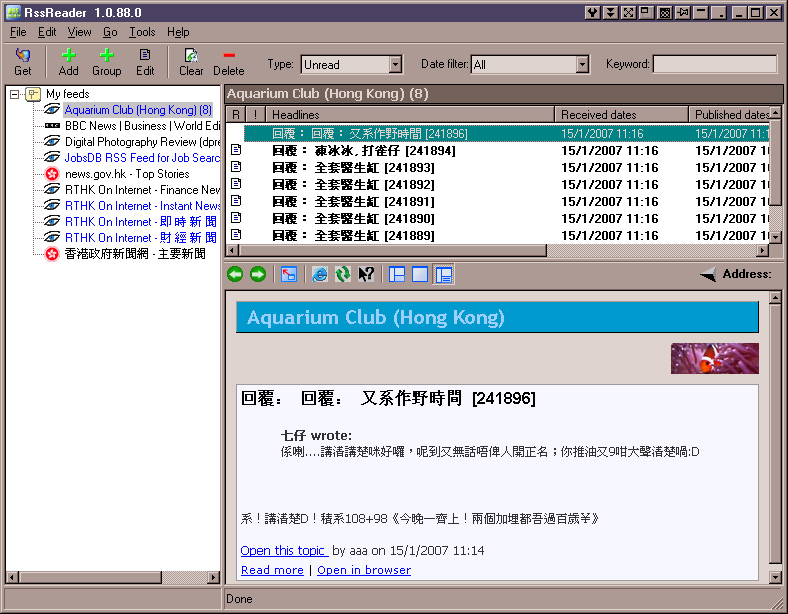Select the single-pane layout icon
788x614 pixels.
420,274
